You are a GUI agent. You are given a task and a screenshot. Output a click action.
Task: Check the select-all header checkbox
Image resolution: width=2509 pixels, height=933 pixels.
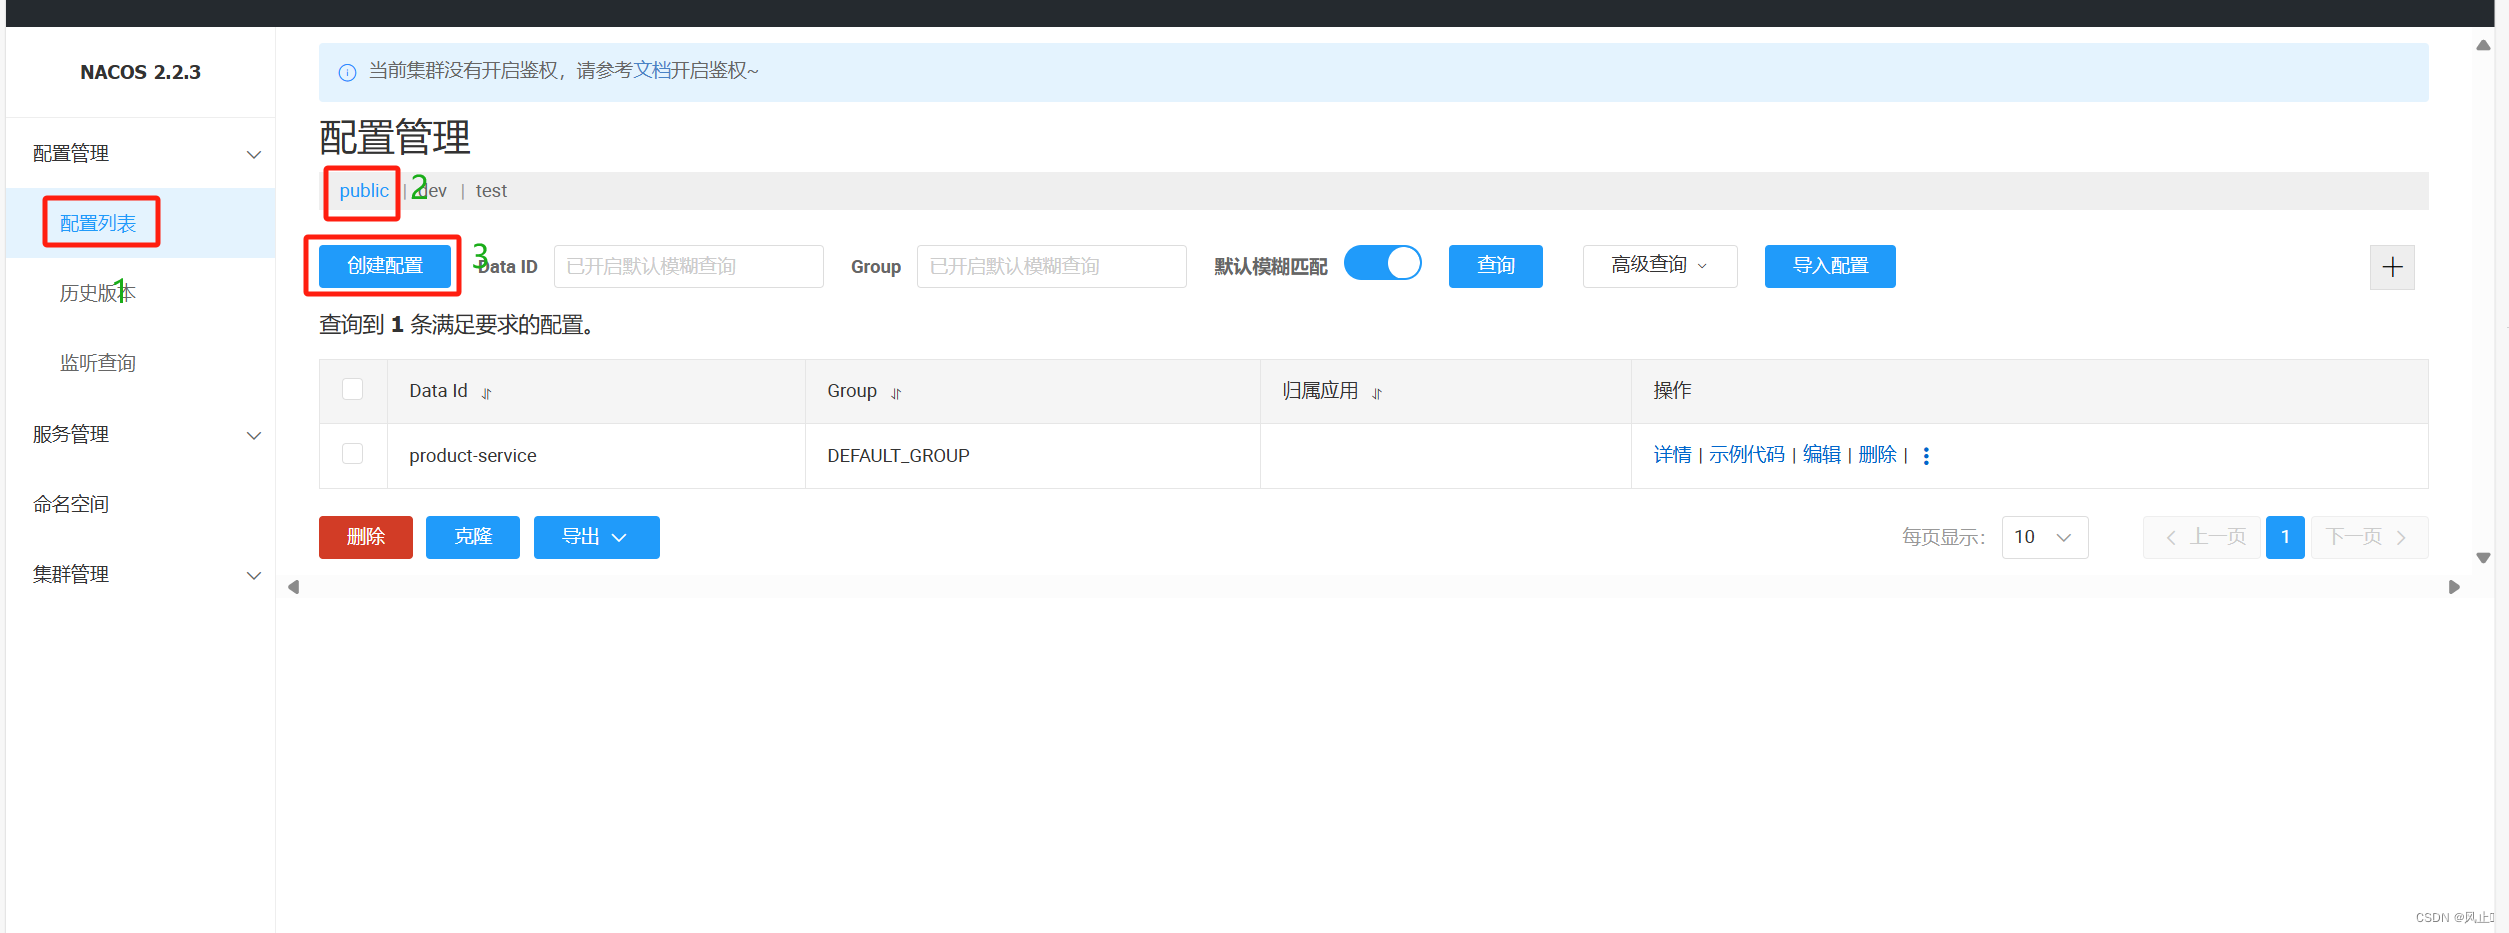pos(352,389)
